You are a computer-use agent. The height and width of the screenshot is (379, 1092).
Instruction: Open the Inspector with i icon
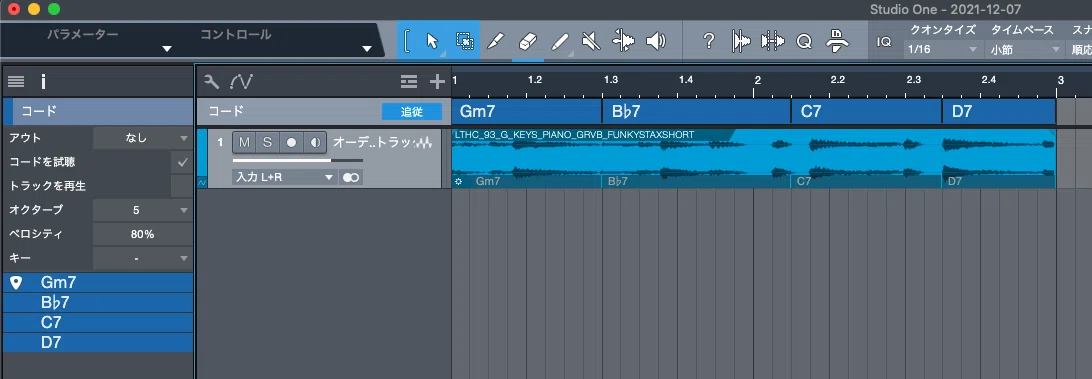(43, 82)
